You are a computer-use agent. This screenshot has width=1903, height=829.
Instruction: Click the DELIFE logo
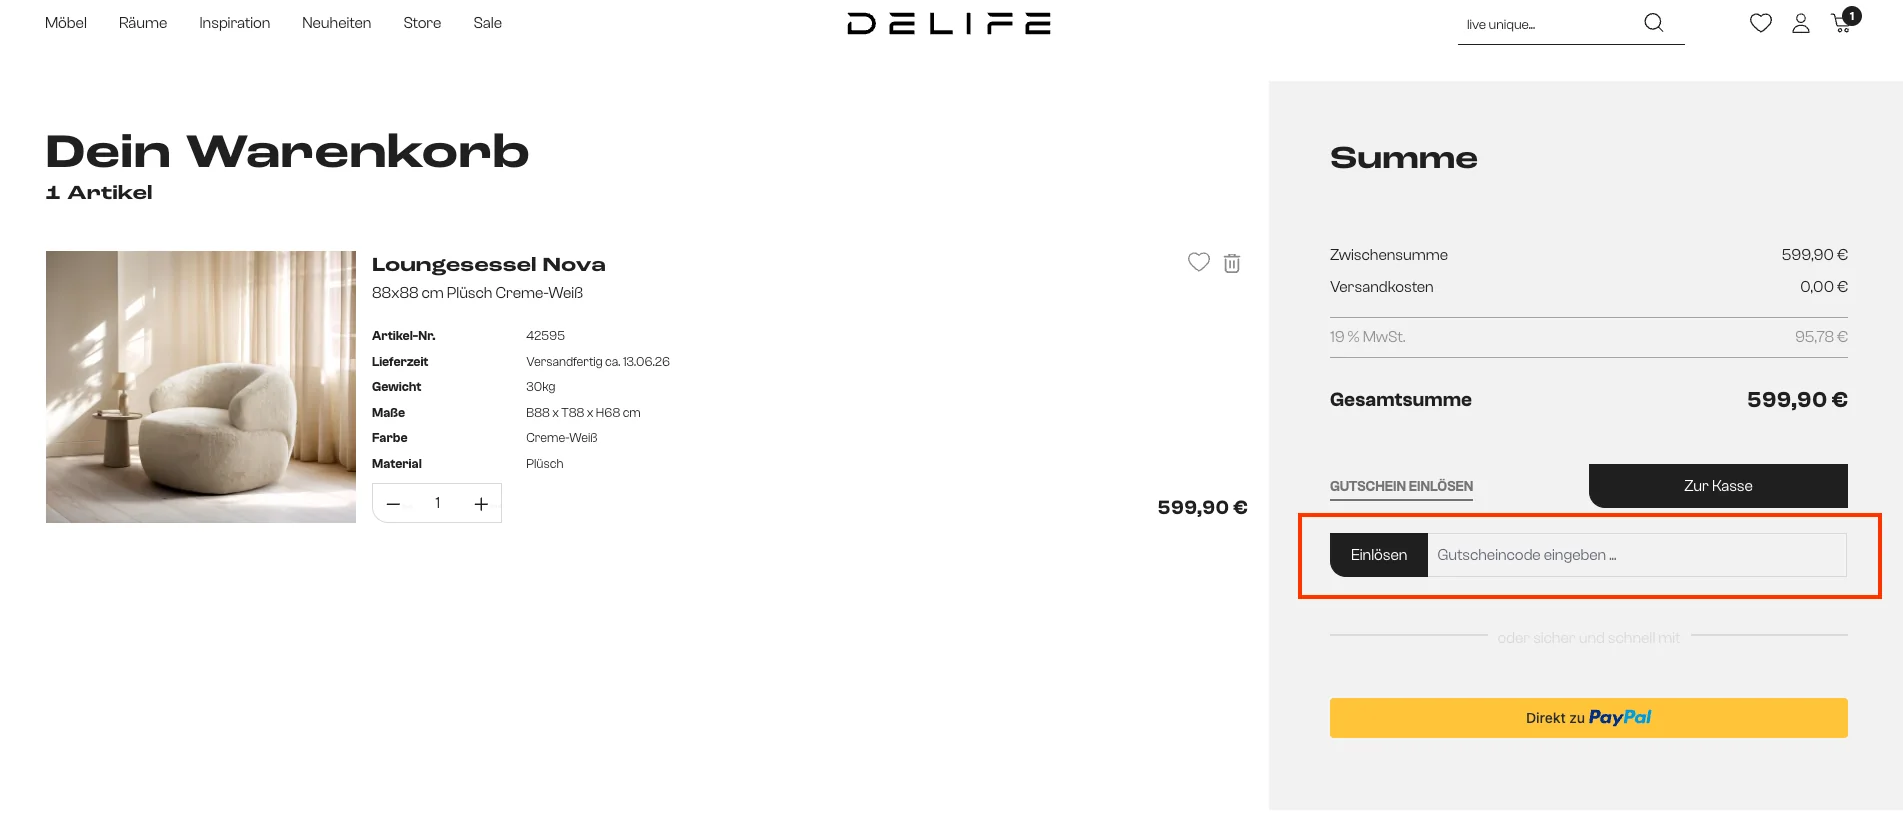click(948, 24)
